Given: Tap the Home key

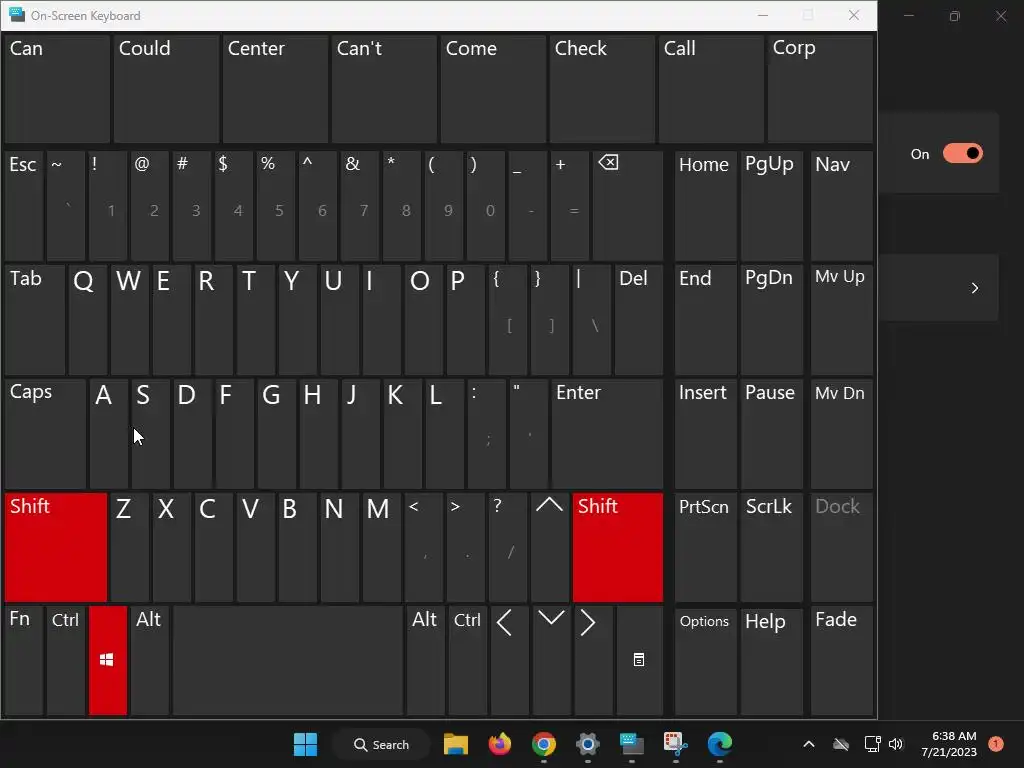Looking at the screenshot, I should pos(705,206).
